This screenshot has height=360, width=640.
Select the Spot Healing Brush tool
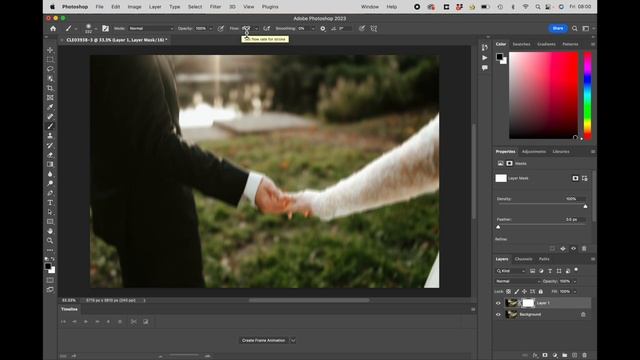tap(50, 117)
